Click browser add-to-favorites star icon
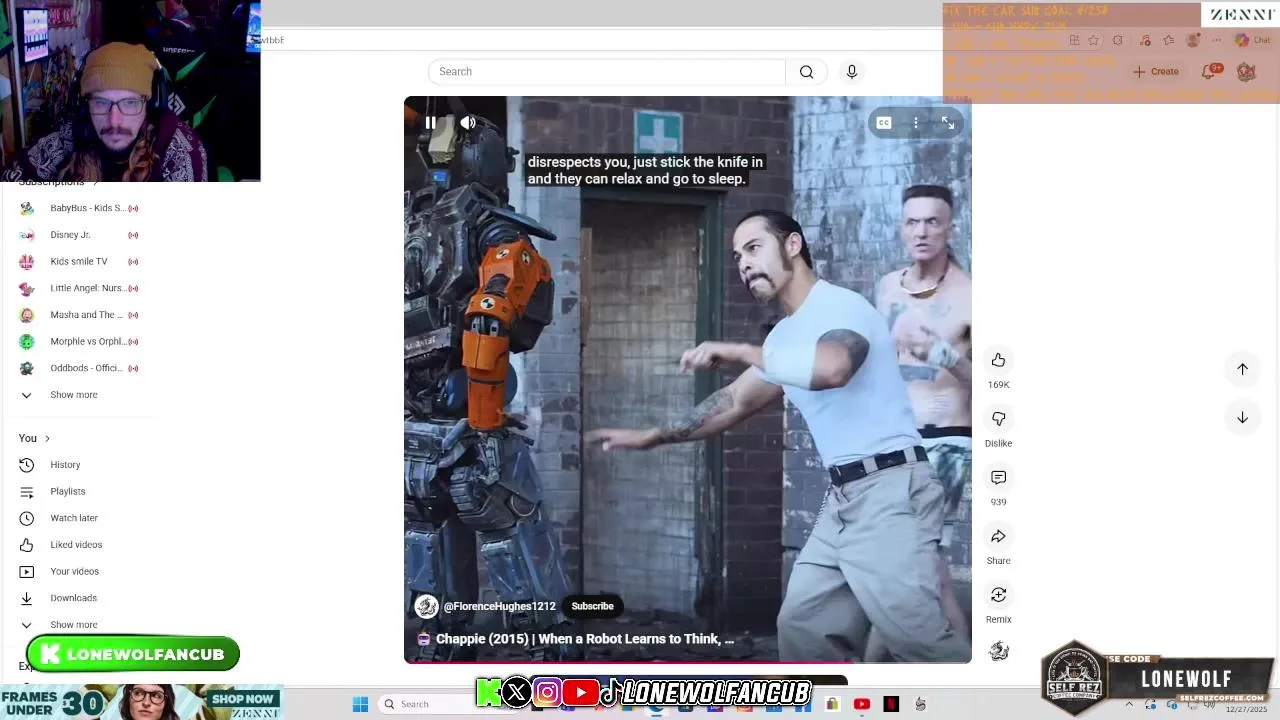This screenshot has width=1280, height=720. [1094, 41]
